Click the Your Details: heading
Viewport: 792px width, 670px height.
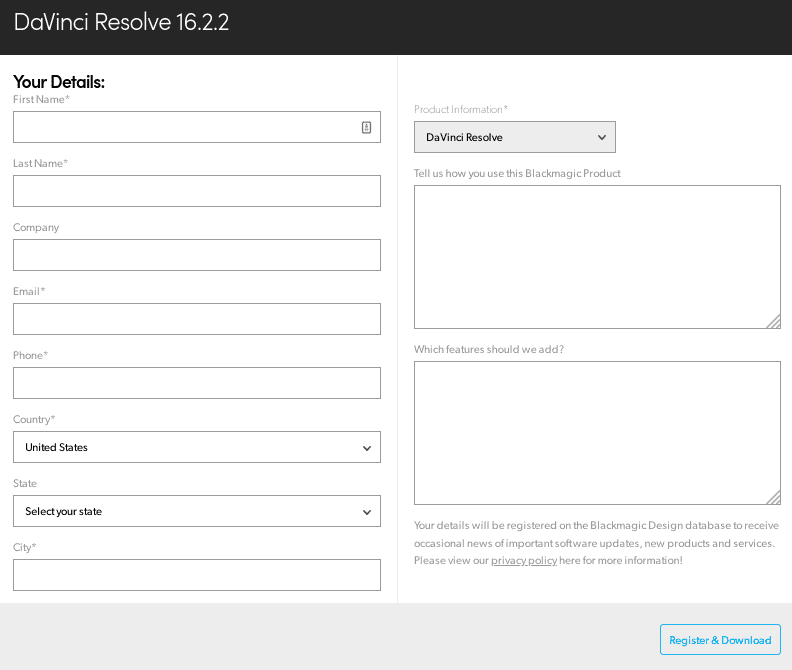pos(59,82)
